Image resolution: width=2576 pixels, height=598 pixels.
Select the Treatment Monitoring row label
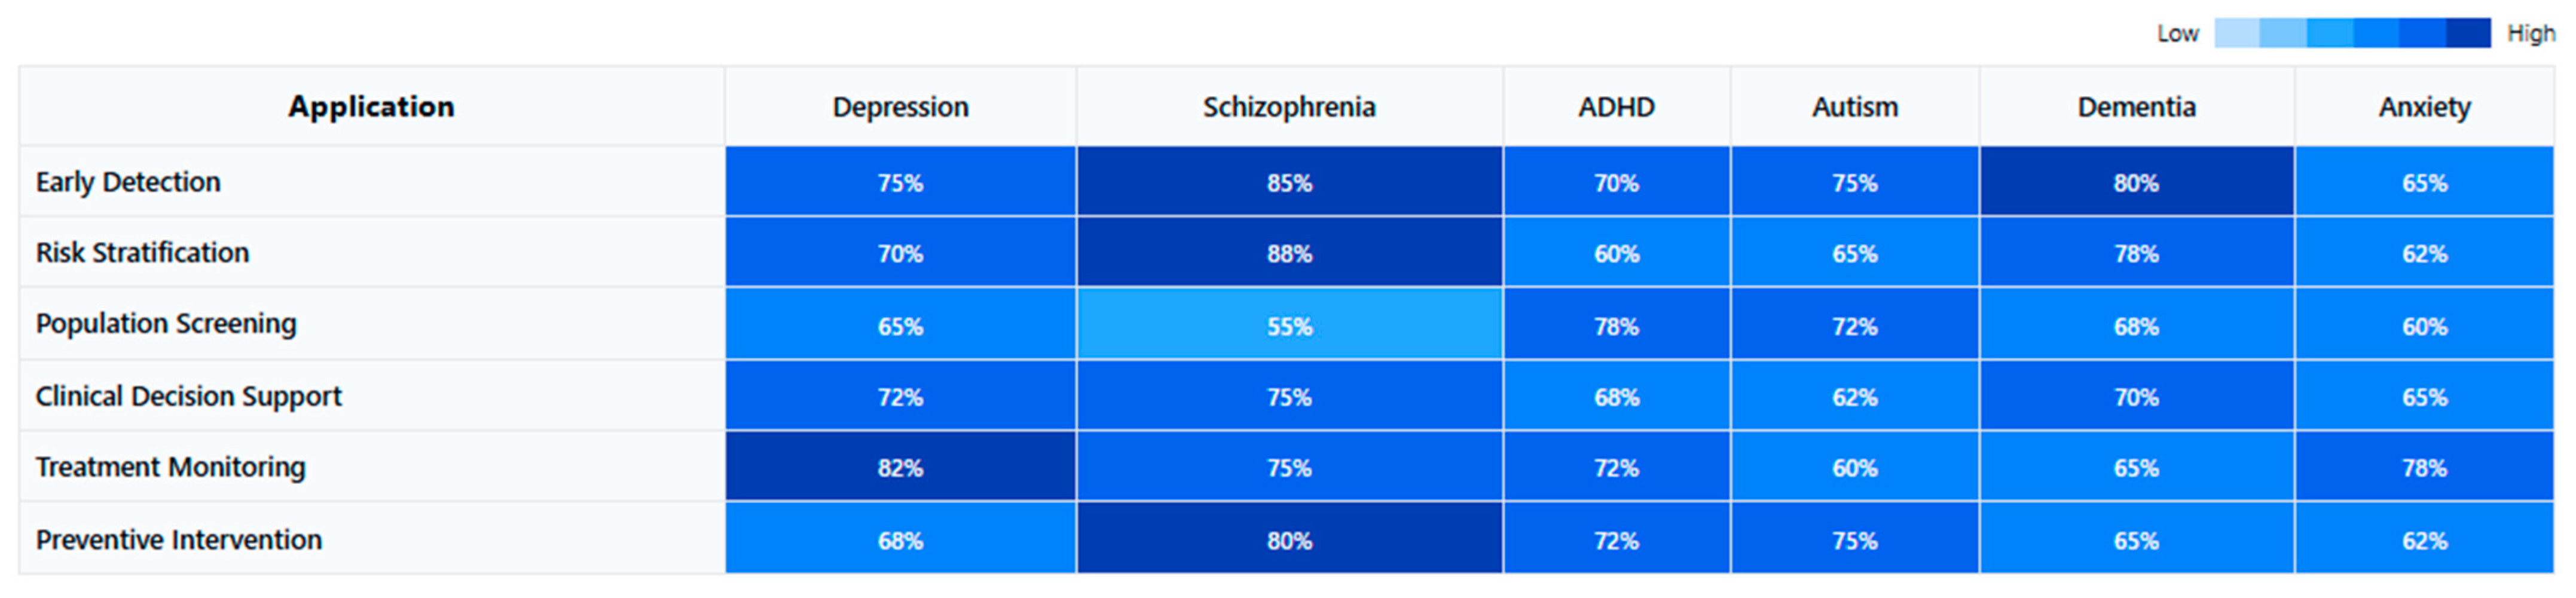170,467
